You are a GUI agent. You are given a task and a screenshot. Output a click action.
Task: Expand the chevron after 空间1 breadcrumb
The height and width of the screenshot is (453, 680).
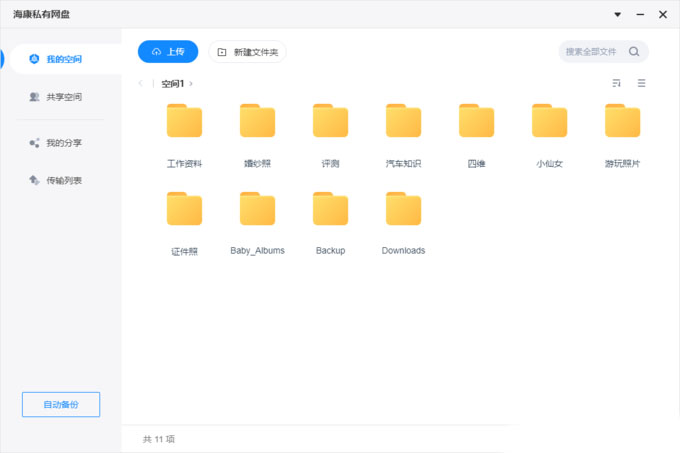(x=191, y=83)
